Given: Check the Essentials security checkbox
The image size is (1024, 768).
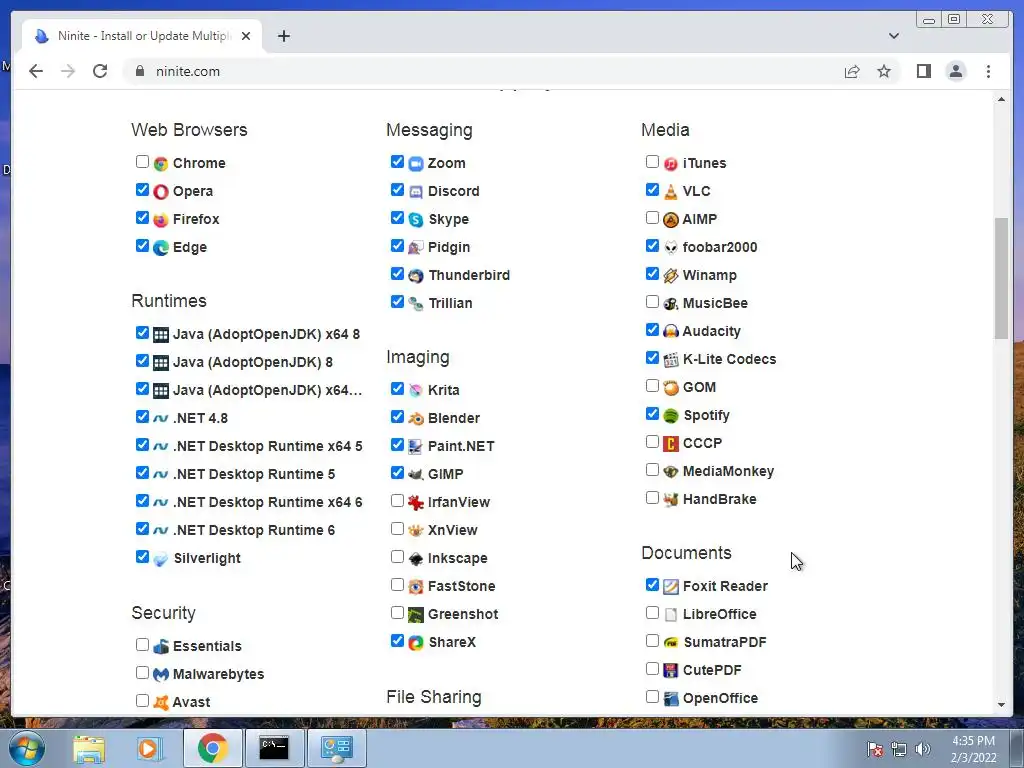Looking at the screenshot, I should (x=142, y=645).
